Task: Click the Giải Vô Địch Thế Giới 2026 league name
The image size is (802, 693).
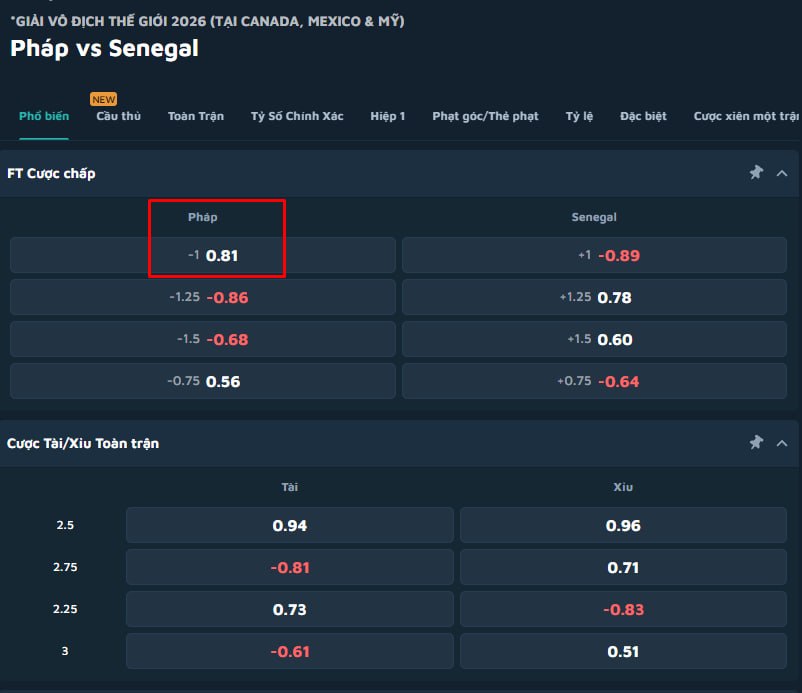Action: pyautogui.click(x=208, y=21)
